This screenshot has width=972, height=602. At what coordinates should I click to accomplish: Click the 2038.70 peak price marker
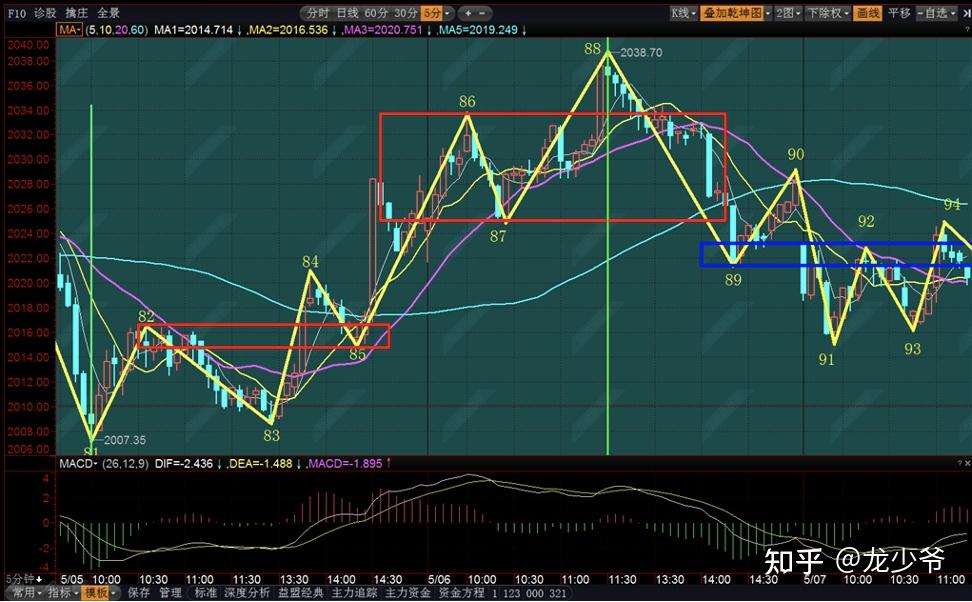point(642,51)
